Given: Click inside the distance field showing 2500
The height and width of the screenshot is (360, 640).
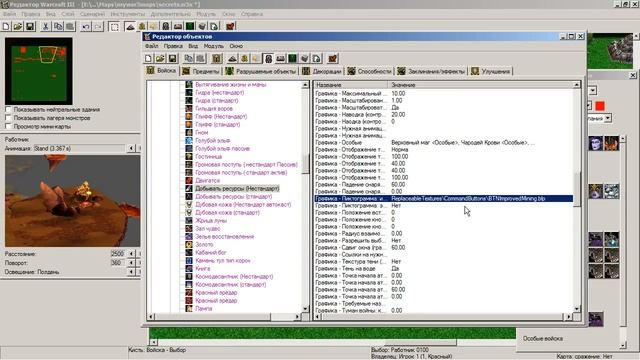Looking at the screenshot, I should pyautogui.click(x=118, y=254).
